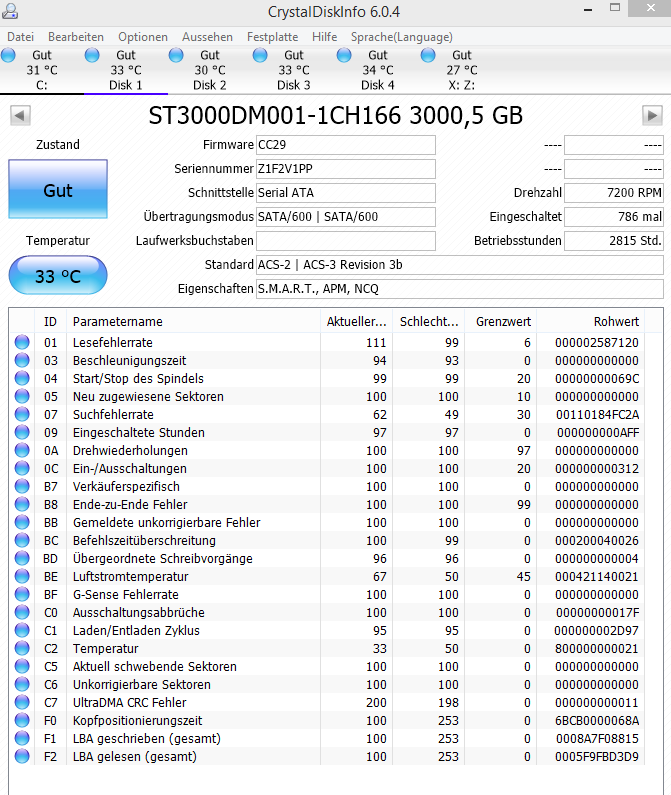Select the X: Z: drive tab
The width and height of the screenshot is (671, 795).
click(462, 70)
